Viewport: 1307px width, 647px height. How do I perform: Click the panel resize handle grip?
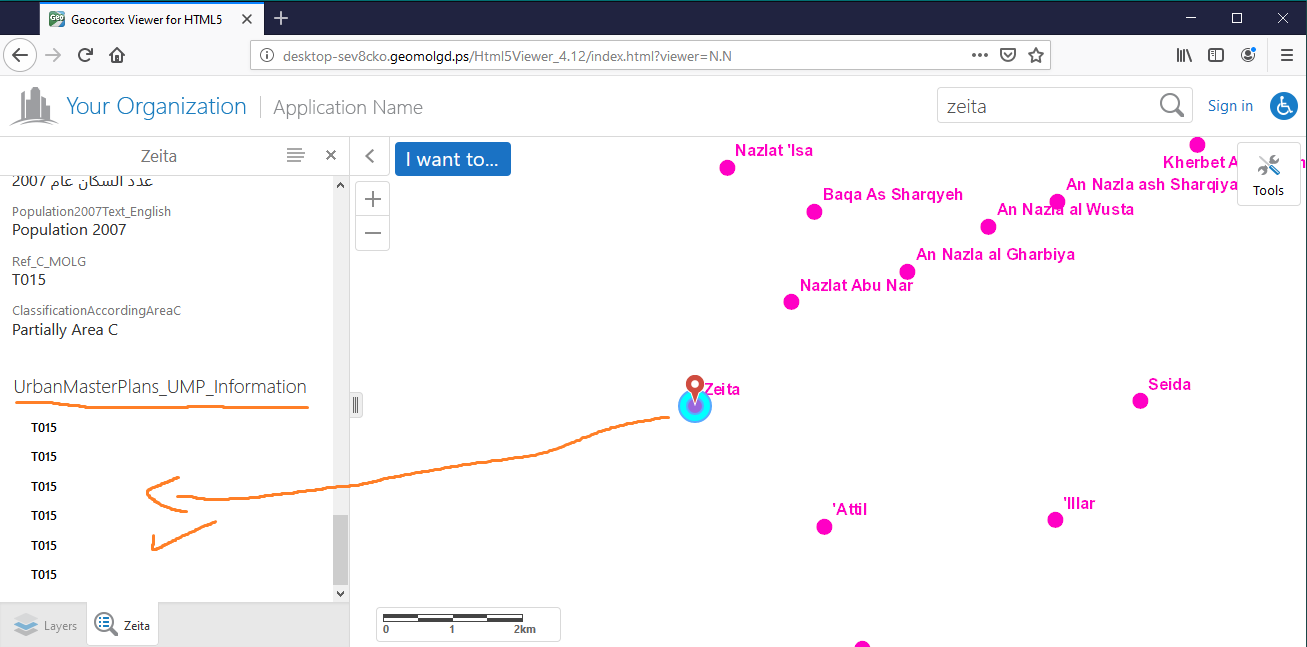[357, 405]
